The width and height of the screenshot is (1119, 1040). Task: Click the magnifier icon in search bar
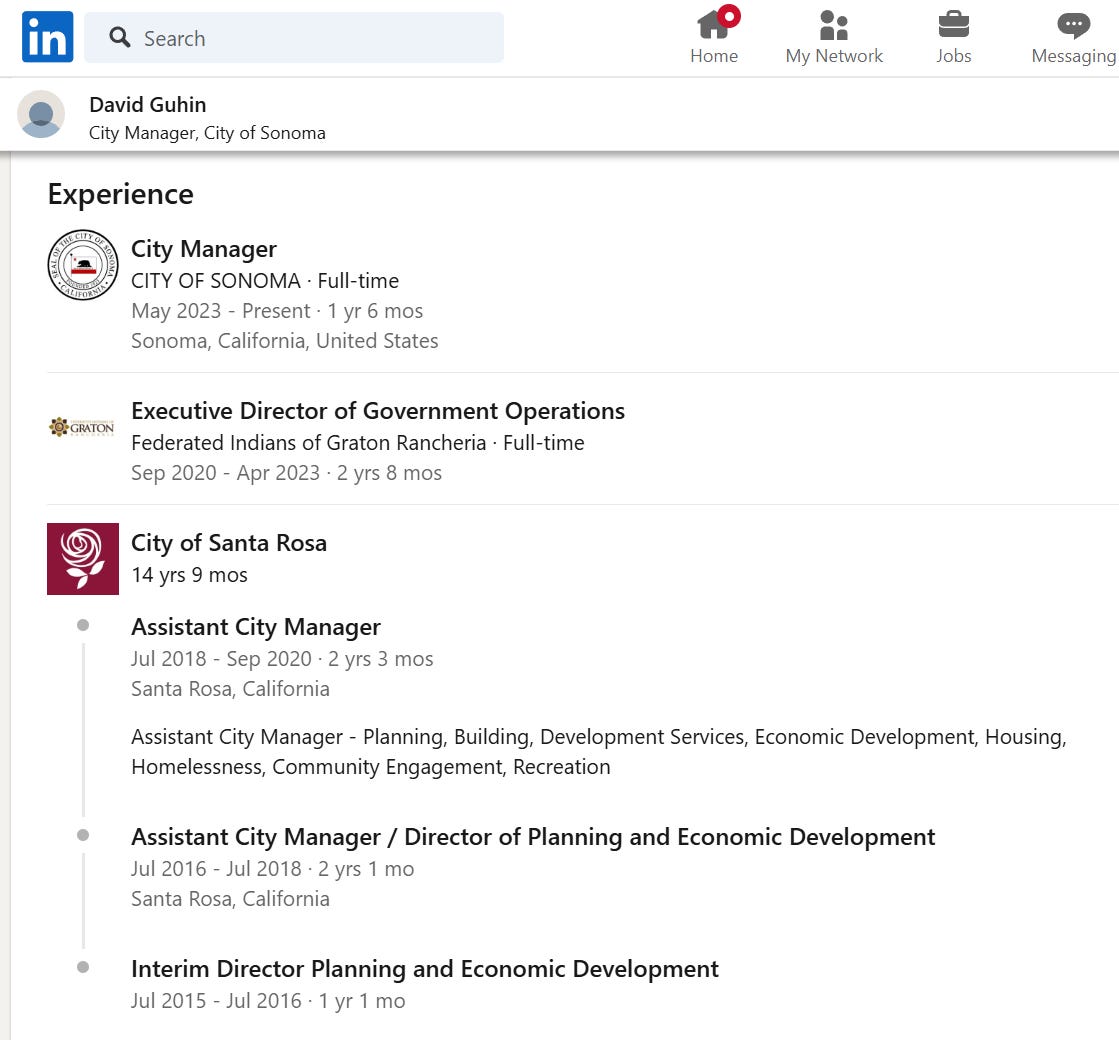119,37
